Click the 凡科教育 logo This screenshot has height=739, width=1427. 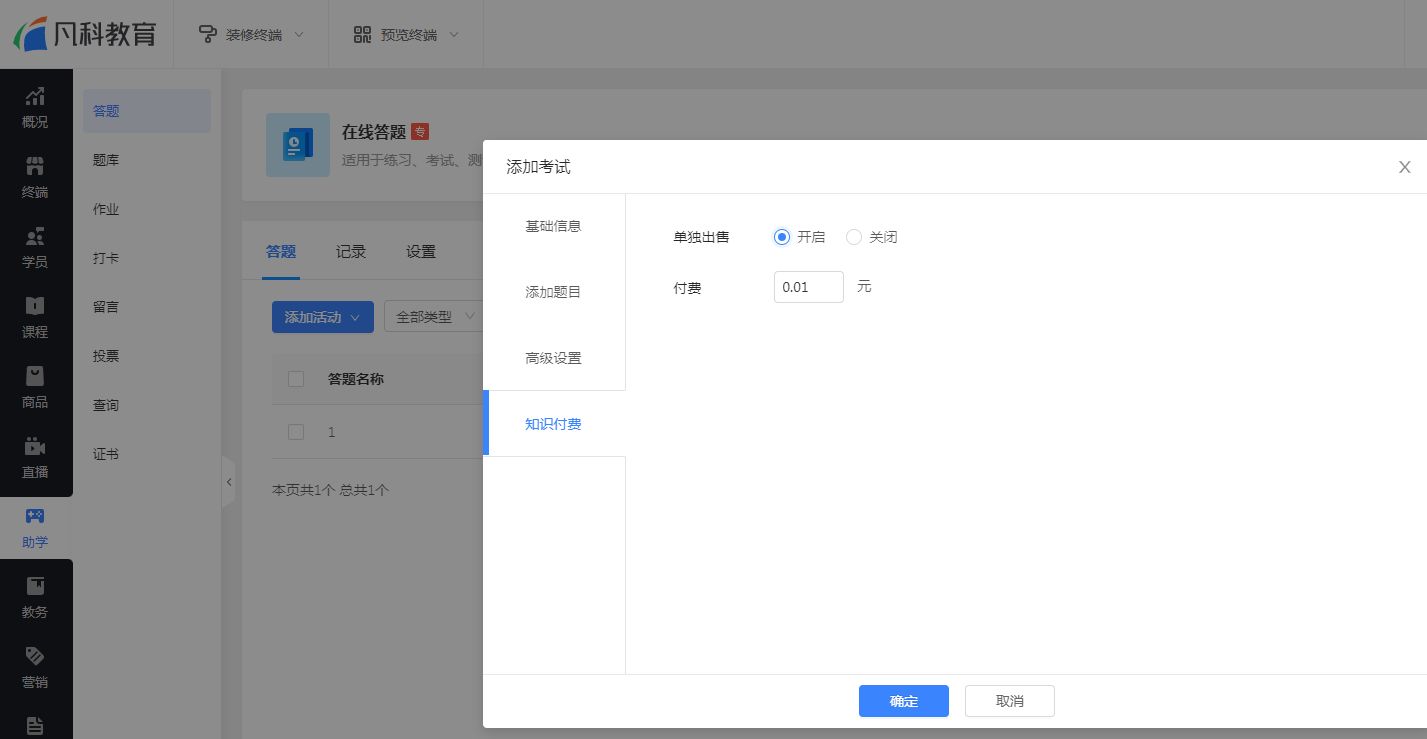(x=85, y=33)
